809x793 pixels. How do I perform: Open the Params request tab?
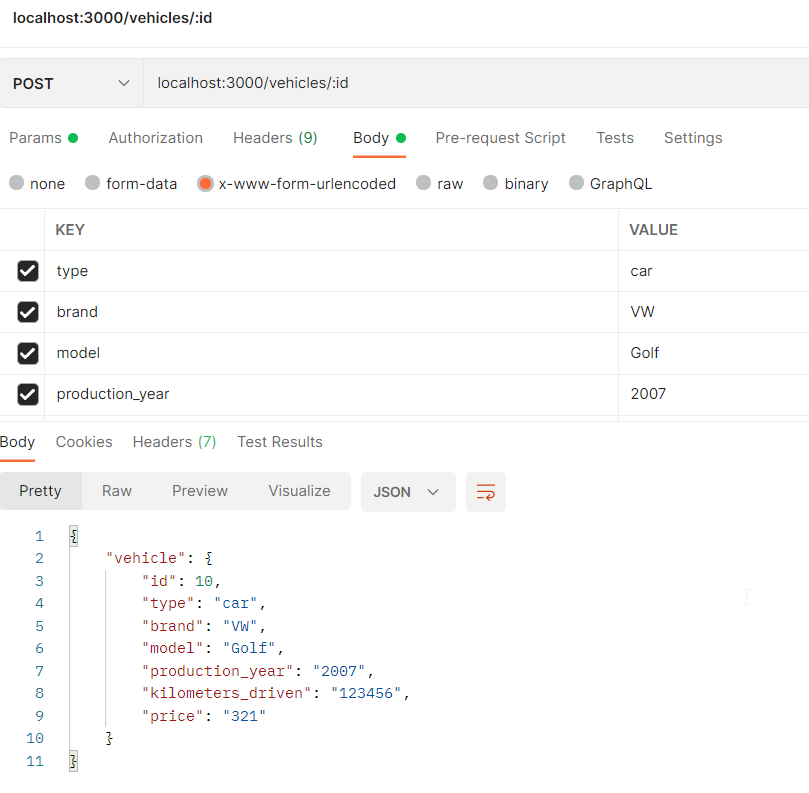[43, 138]
